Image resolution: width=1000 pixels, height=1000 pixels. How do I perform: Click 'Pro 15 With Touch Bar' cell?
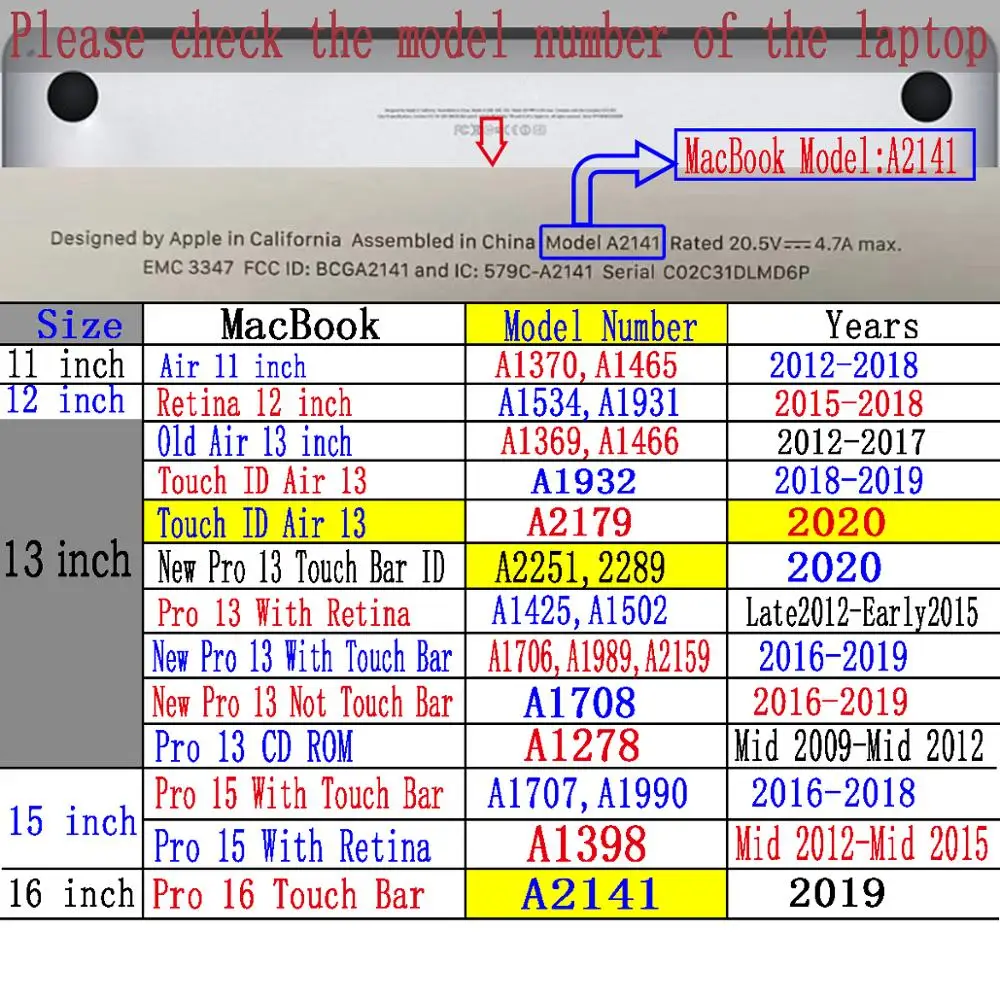pyautogui.click(x=304, y=794)
